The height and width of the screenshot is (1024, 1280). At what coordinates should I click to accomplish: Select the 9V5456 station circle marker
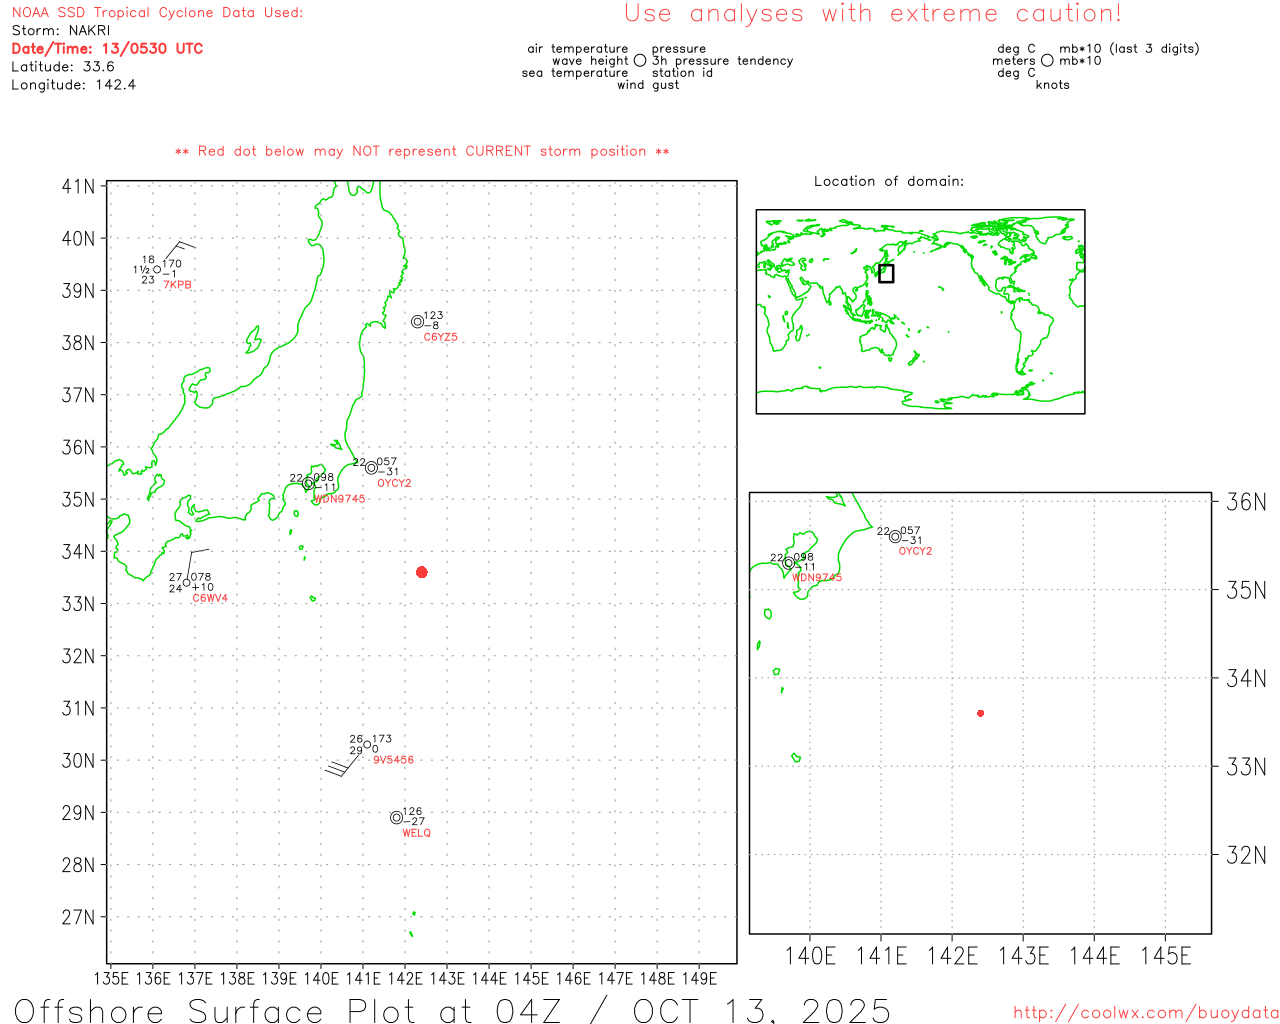pyautogui.click(x=367, y=745)
